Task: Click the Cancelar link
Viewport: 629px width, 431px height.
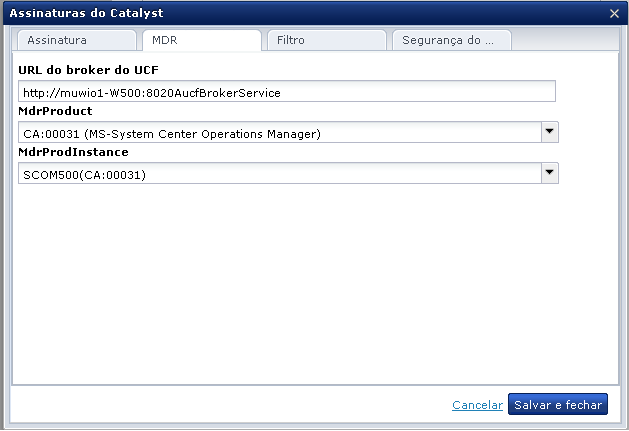Action: [477, 405]
